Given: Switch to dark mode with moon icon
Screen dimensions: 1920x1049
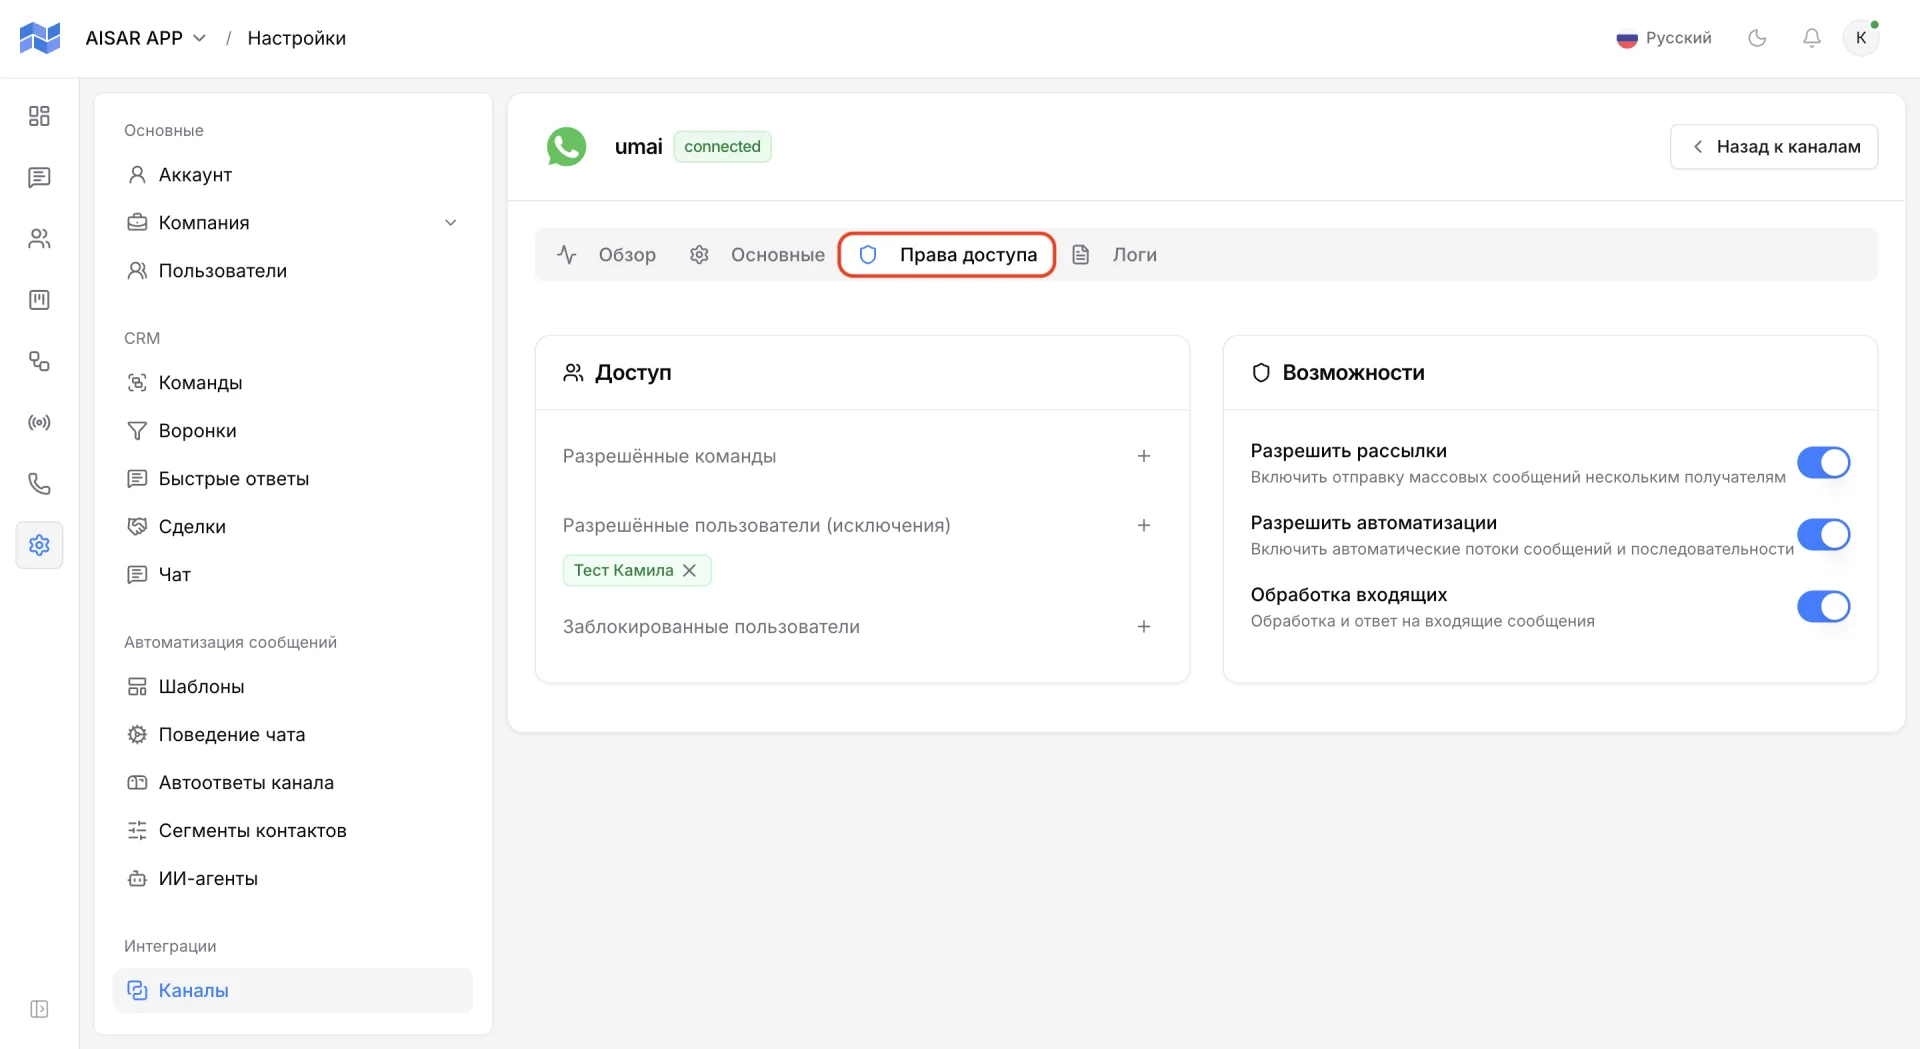Looking at the screenshot, I should point(1757,38).
